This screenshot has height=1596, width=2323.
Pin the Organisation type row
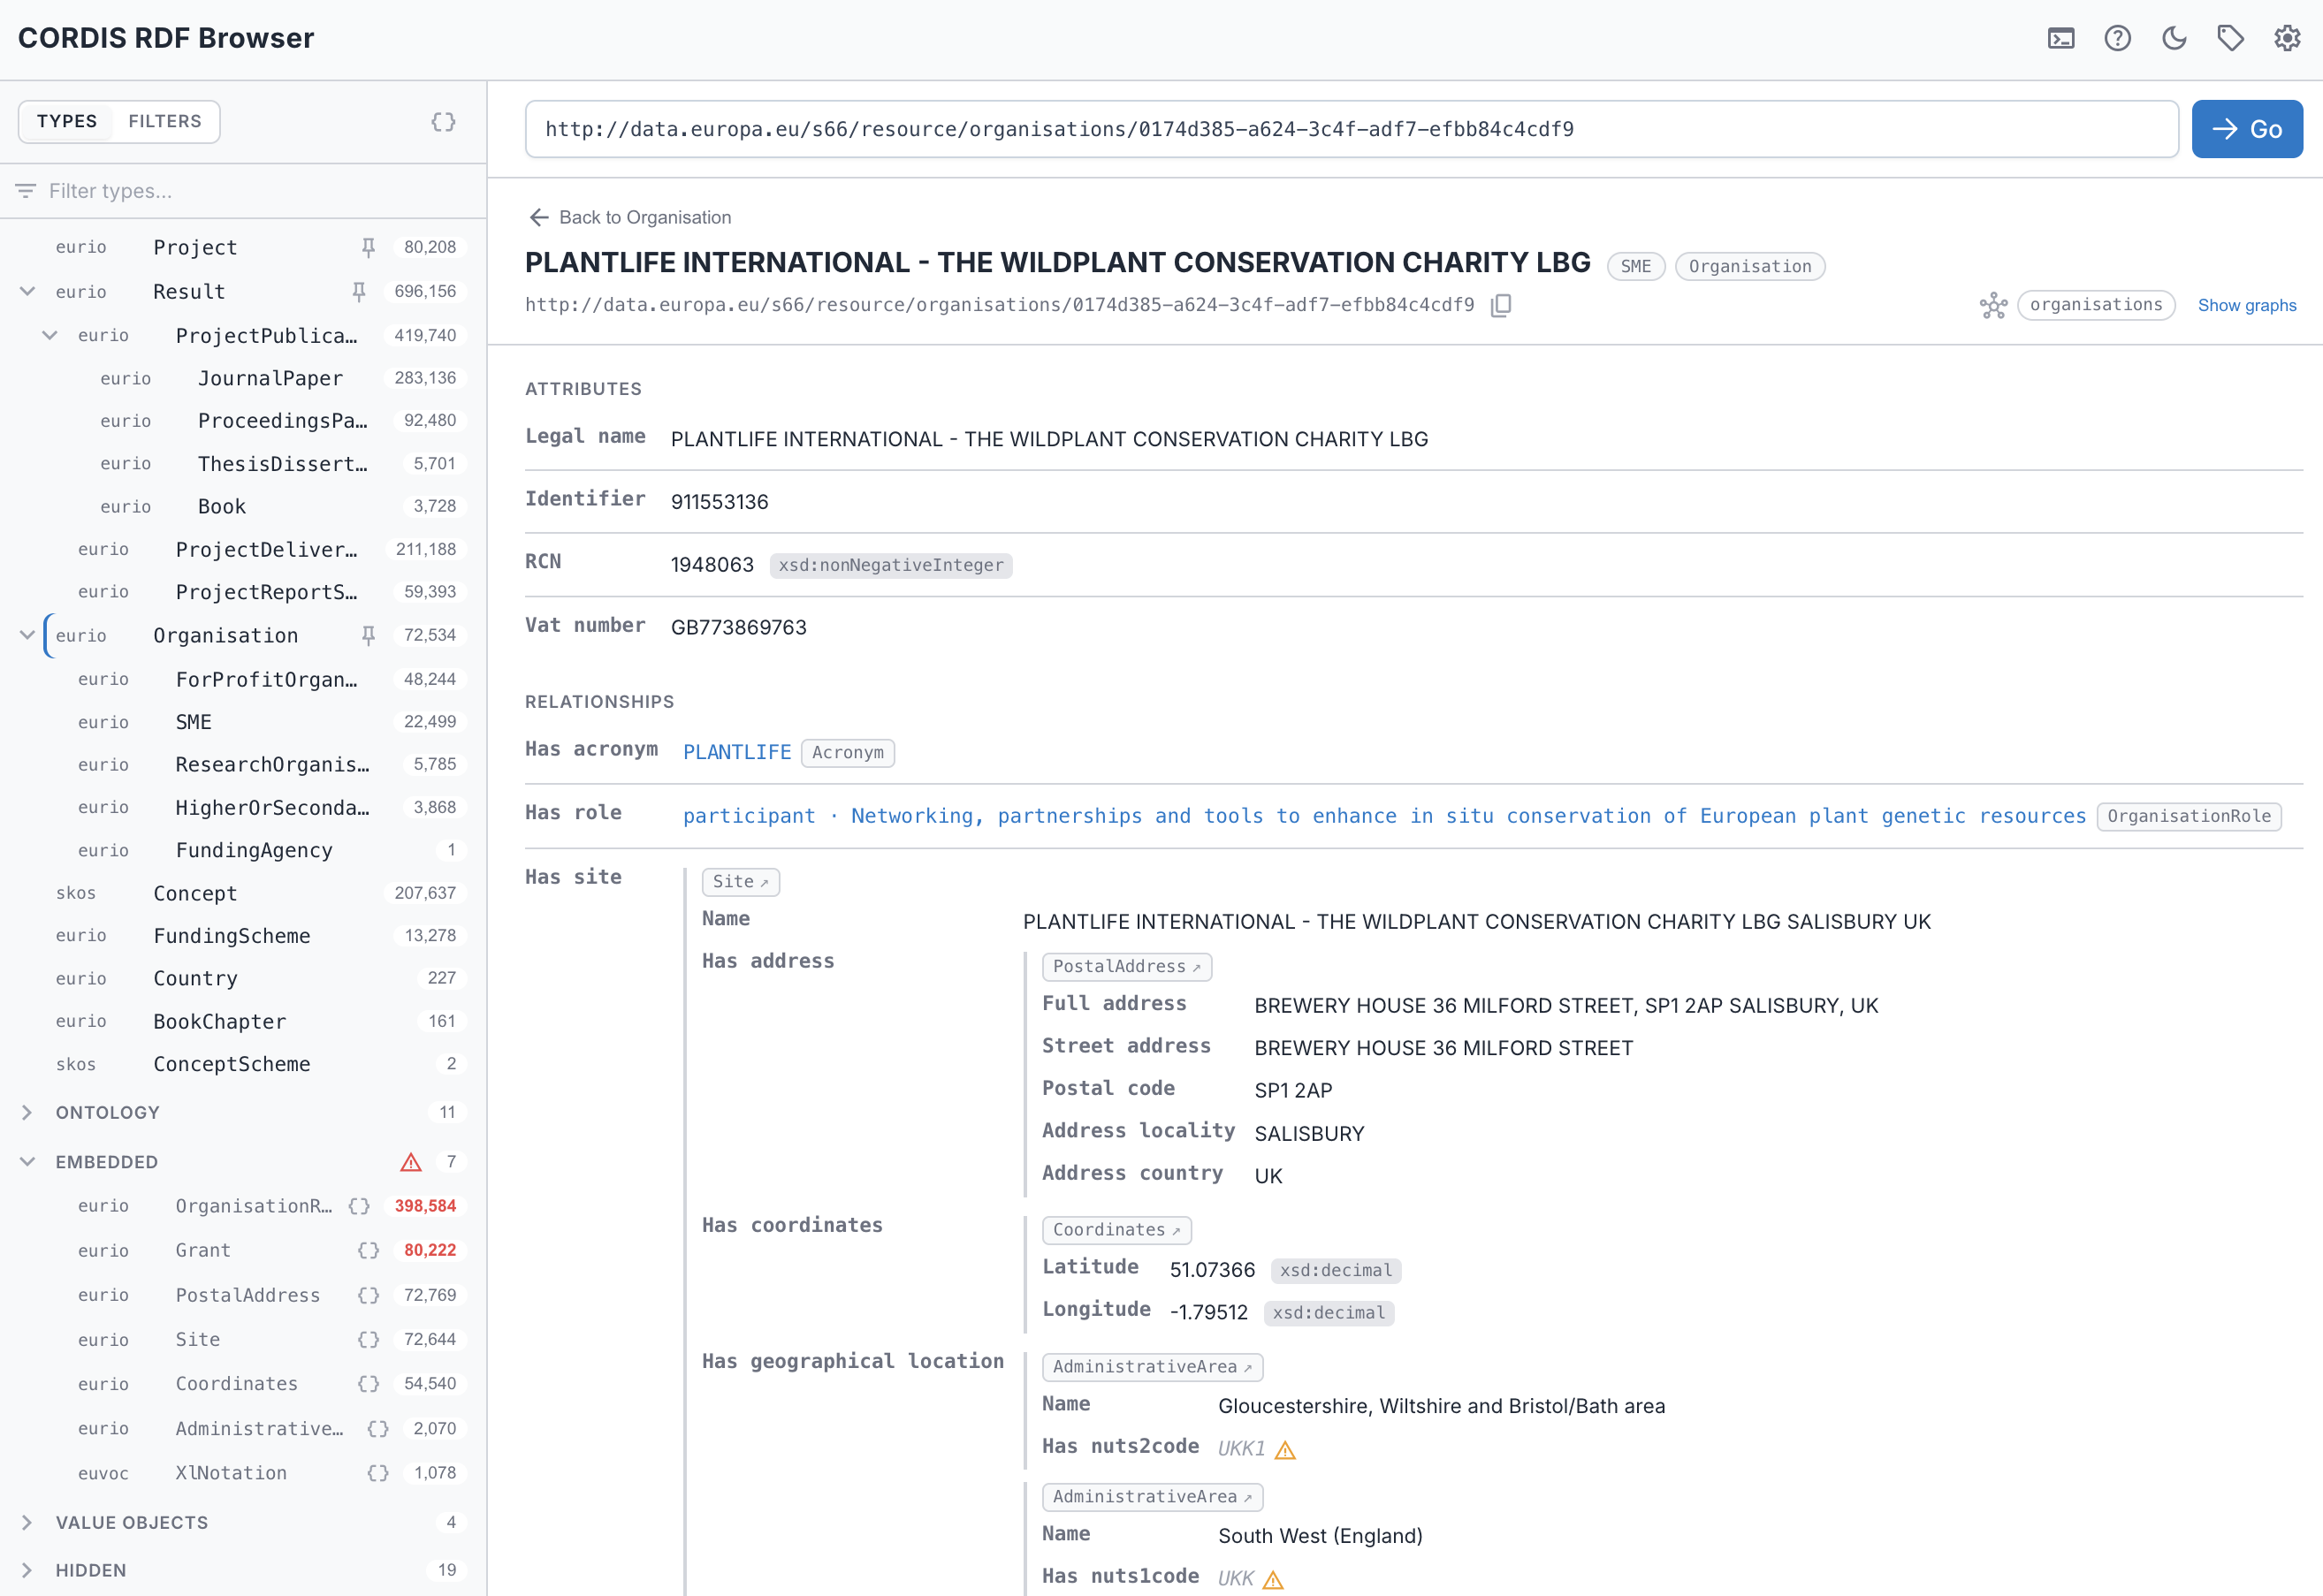click(x=369, y=635)
